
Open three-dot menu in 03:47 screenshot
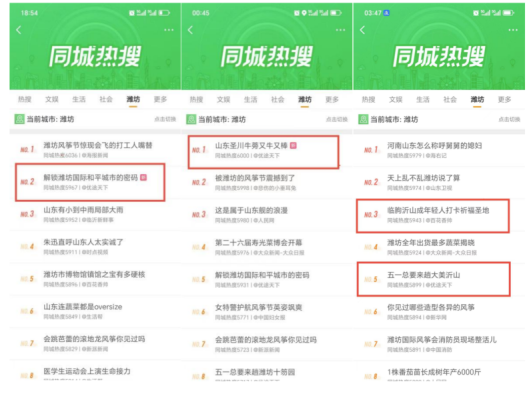[x=513, y=30]
